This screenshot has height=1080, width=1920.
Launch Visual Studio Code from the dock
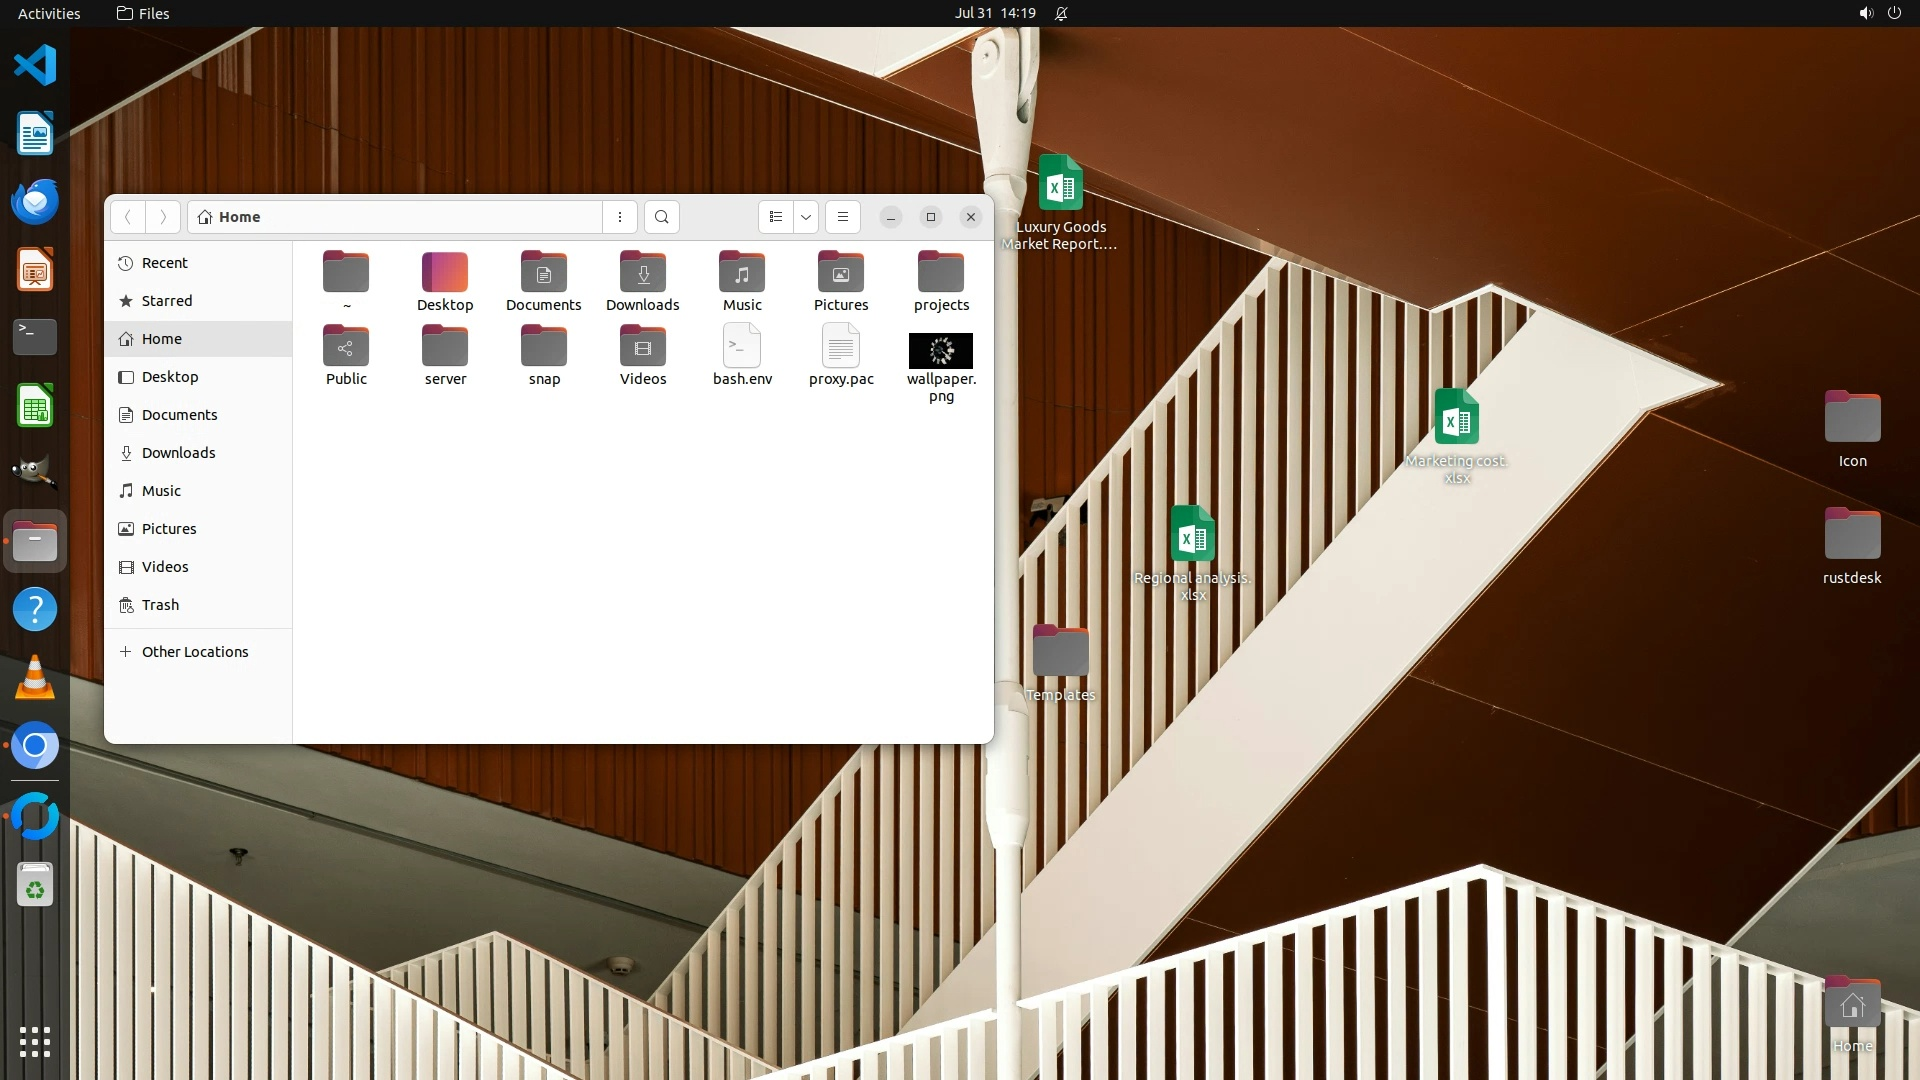pyautogui.click(x=35, y=66)
